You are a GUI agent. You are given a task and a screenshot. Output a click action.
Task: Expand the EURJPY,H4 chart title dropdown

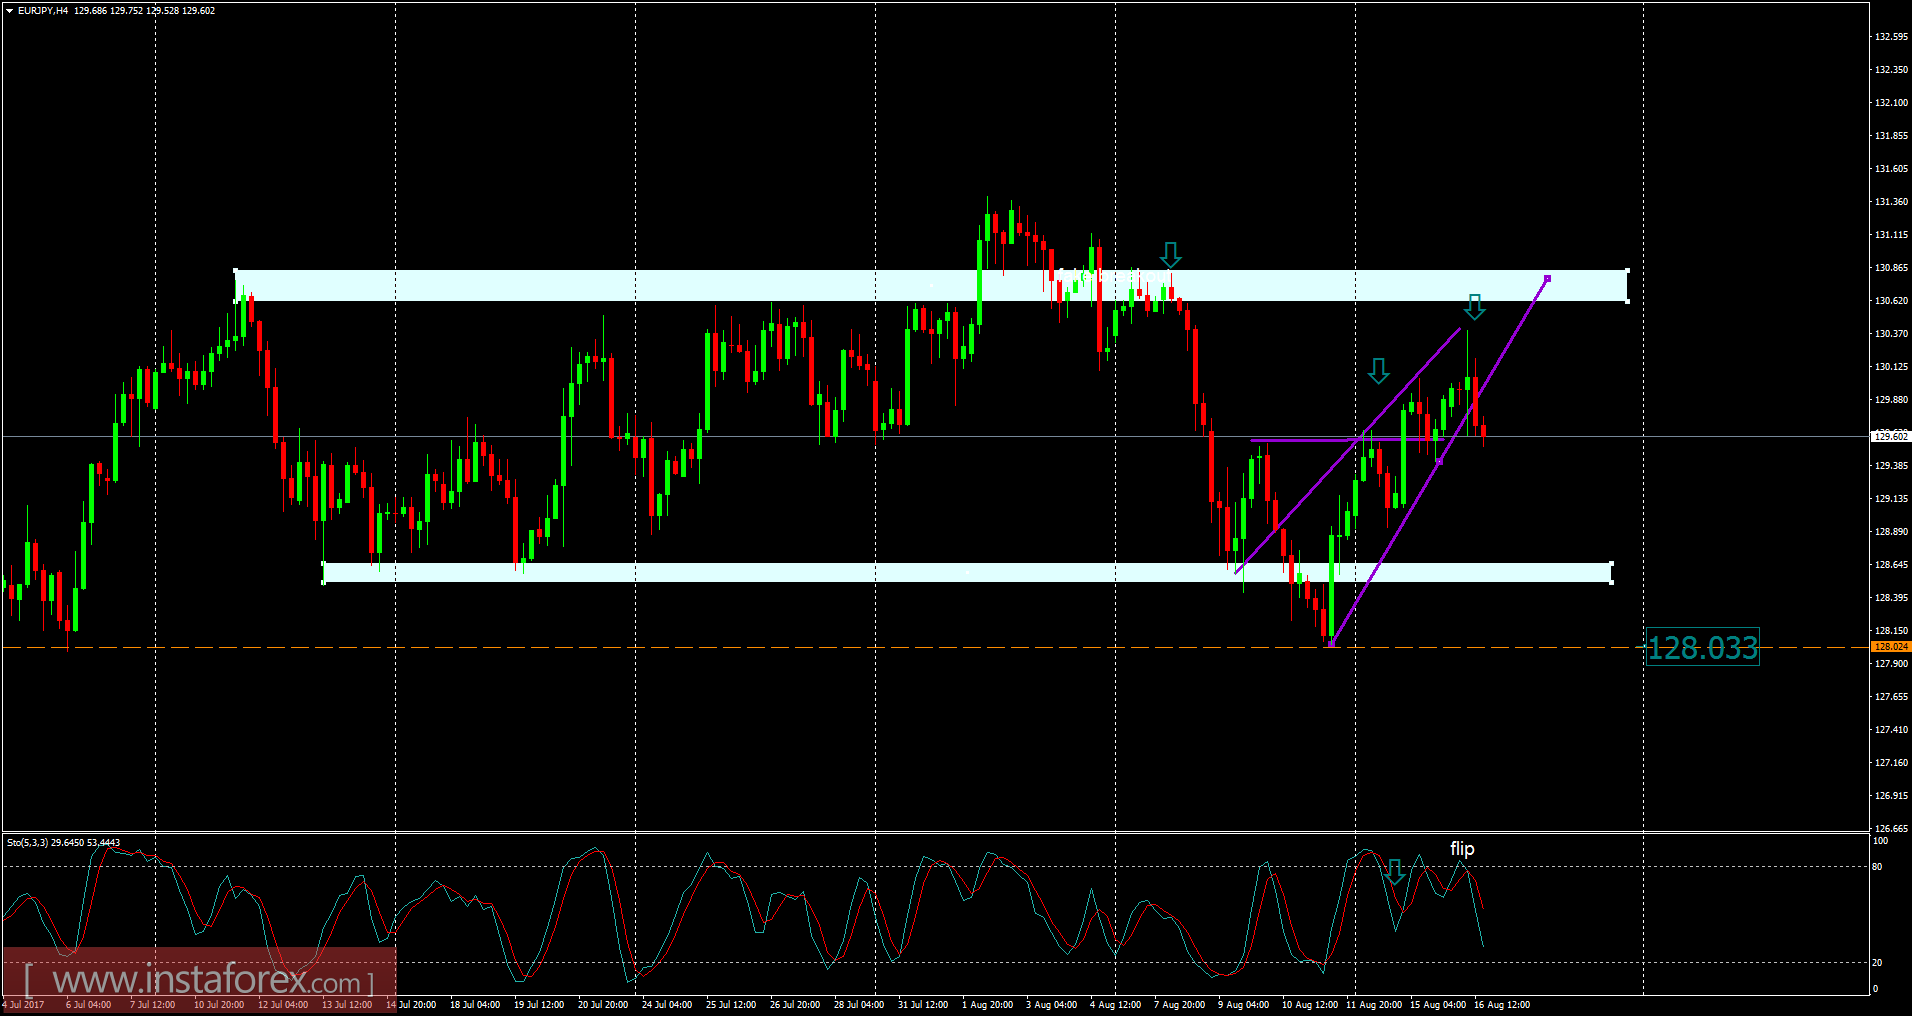click(8, 11)
